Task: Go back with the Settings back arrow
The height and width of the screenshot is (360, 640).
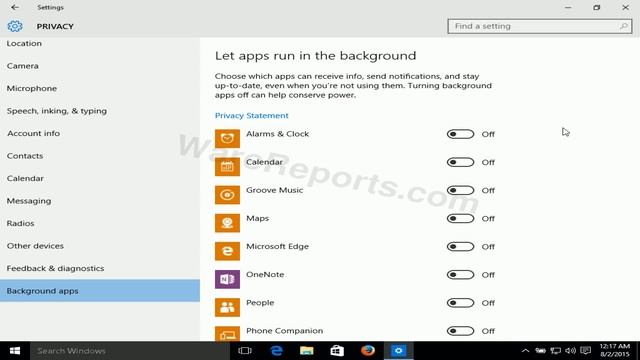Action: tap(15, 7)
